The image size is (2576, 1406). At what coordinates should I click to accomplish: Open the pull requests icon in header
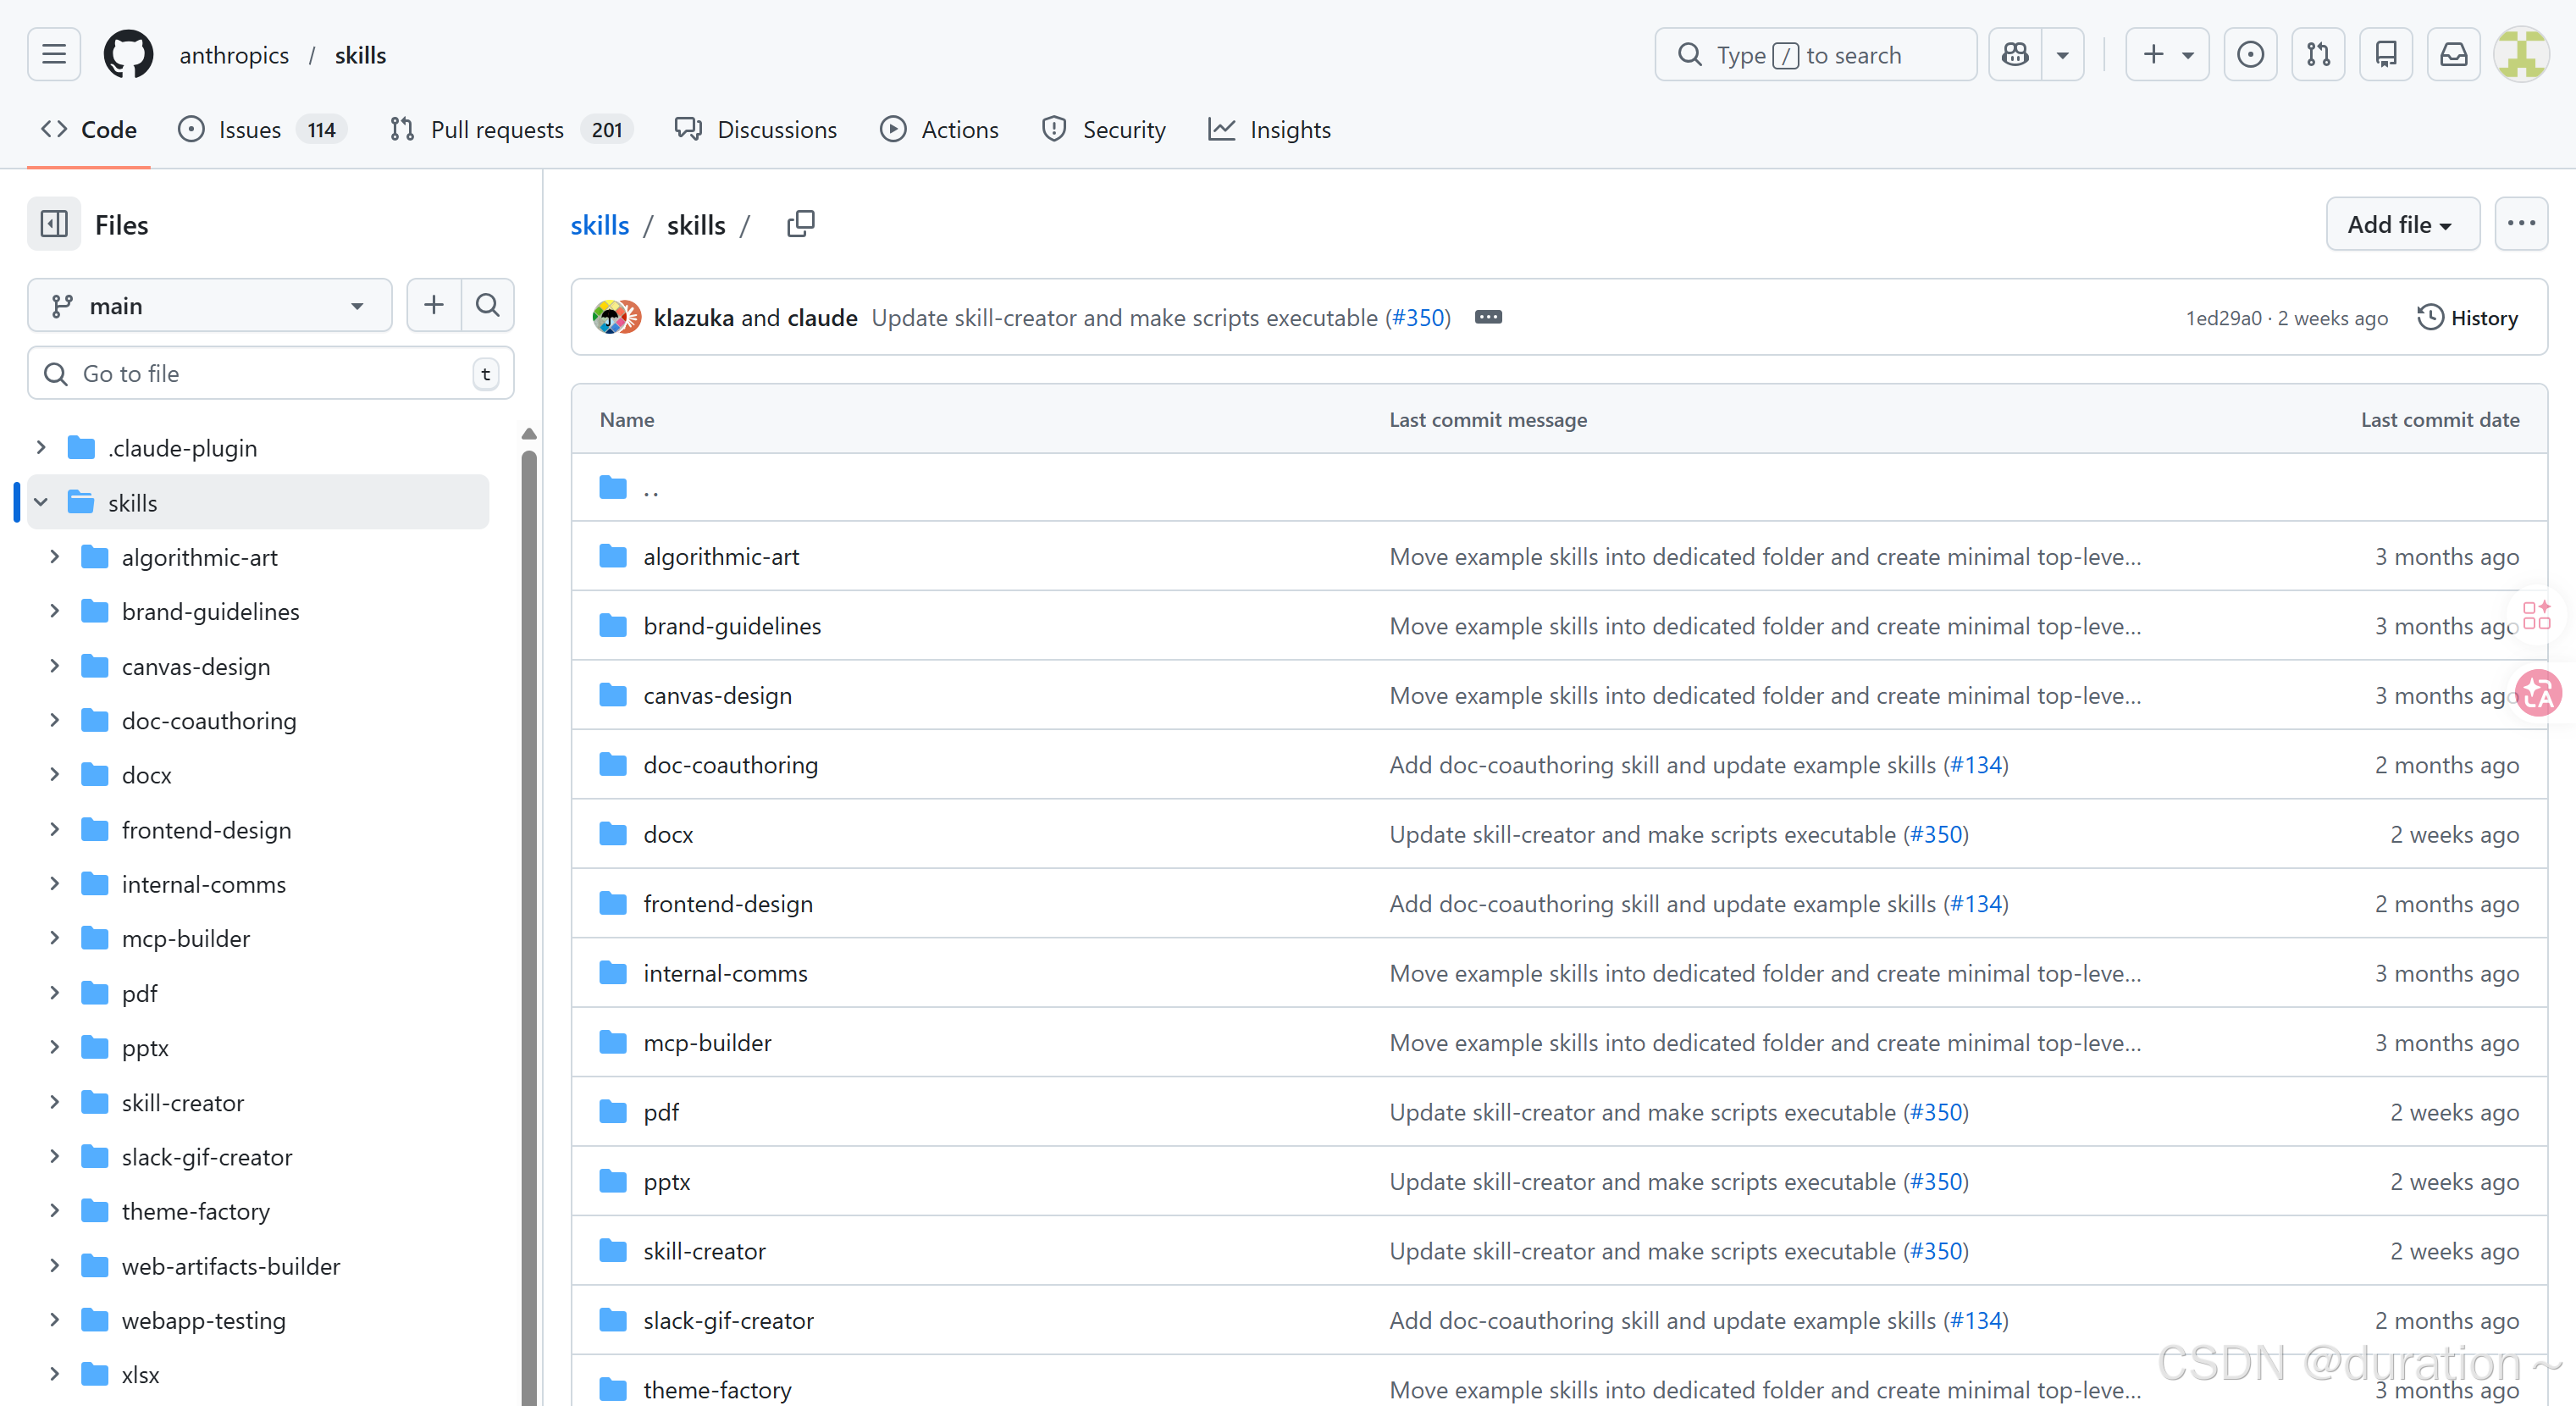click(x=2318, y=54)
